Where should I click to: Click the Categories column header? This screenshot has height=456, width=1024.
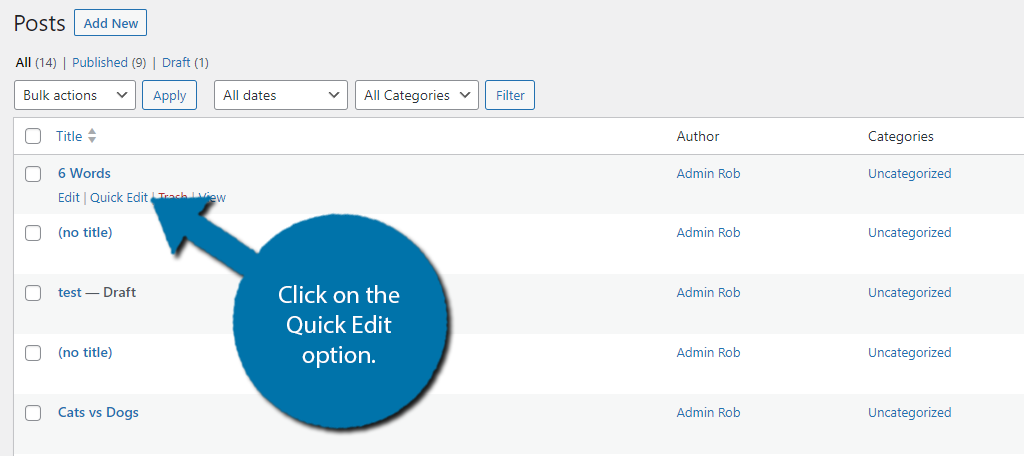tap(901, 137)
